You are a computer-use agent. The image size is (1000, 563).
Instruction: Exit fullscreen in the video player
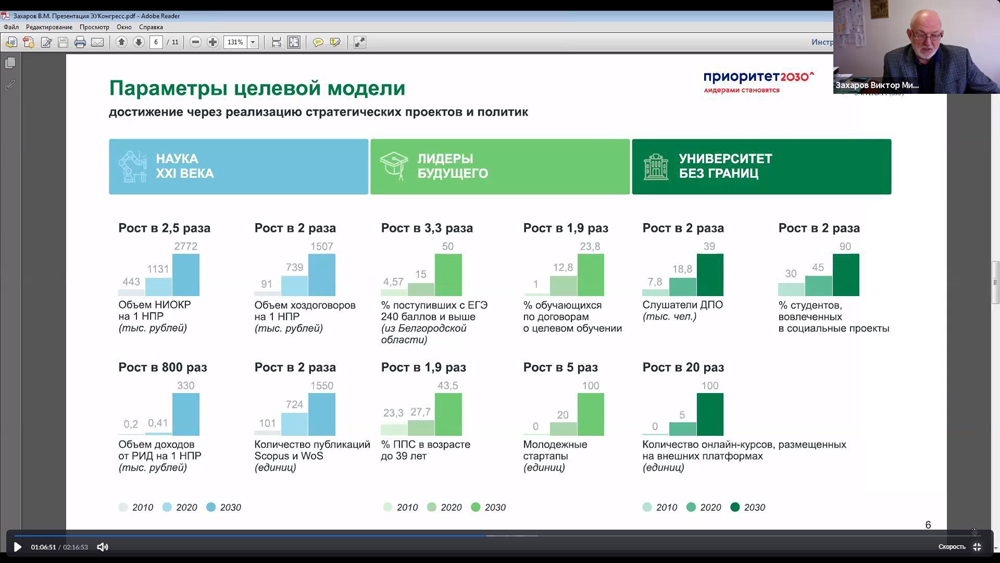[977, 547]
